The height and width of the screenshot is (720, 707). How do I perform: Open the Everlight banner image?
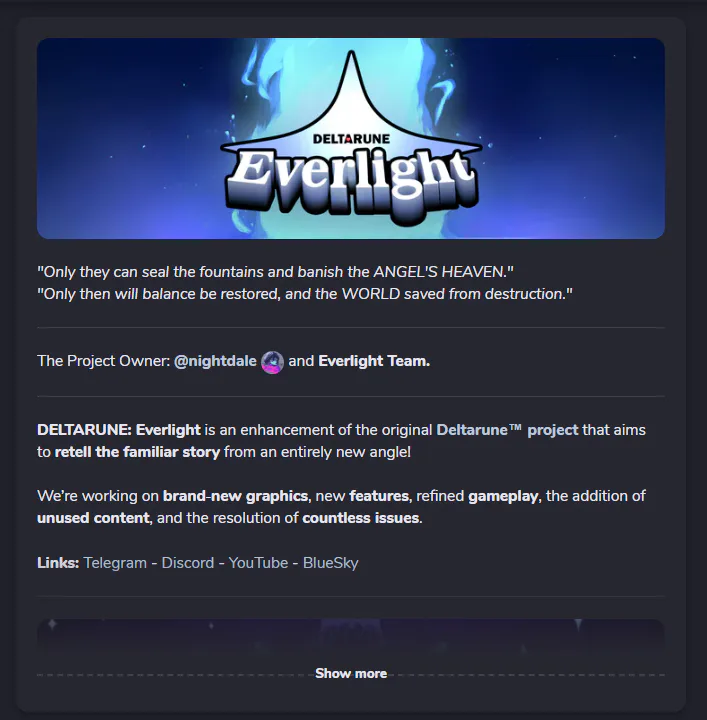351,138
